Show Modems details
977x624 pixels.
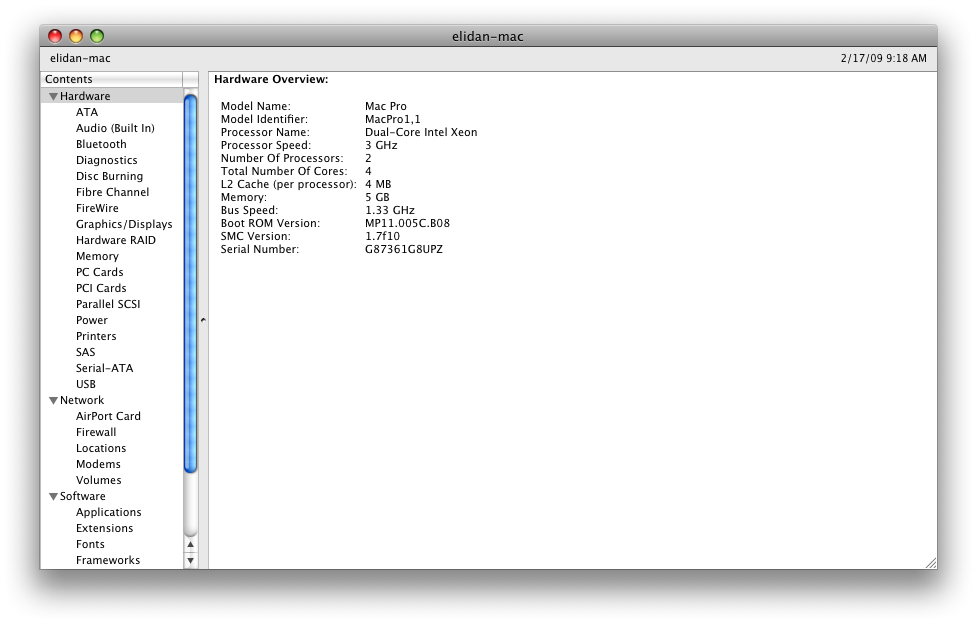point(98,464)
